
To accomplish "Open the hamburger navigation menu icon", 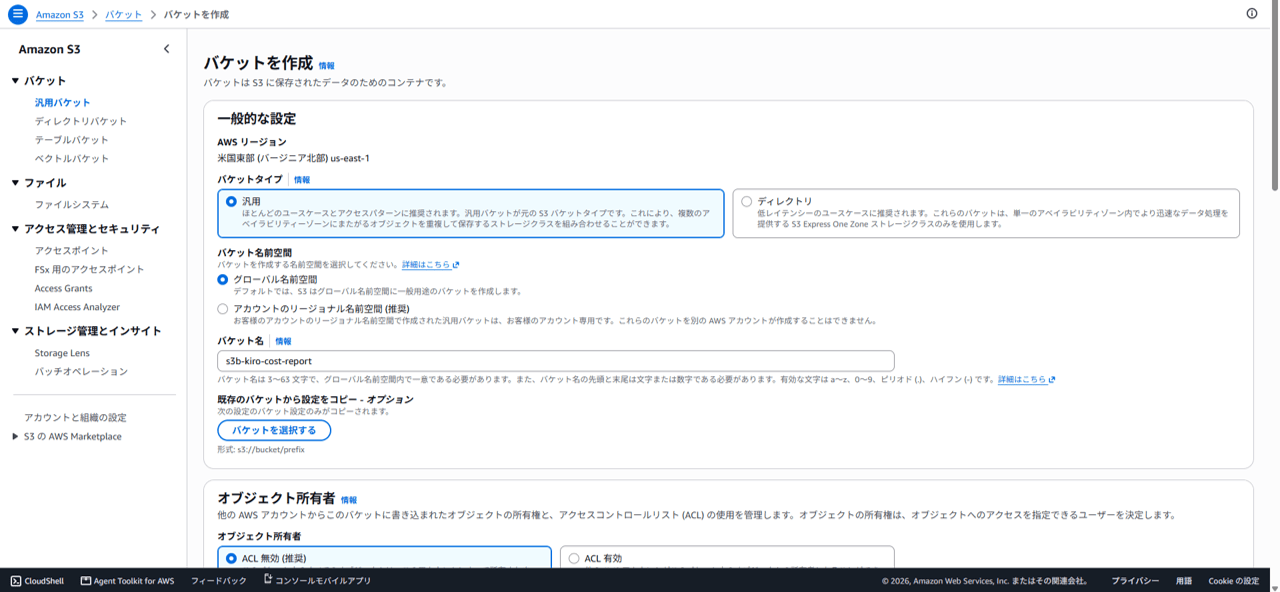I will pos(17,14).
